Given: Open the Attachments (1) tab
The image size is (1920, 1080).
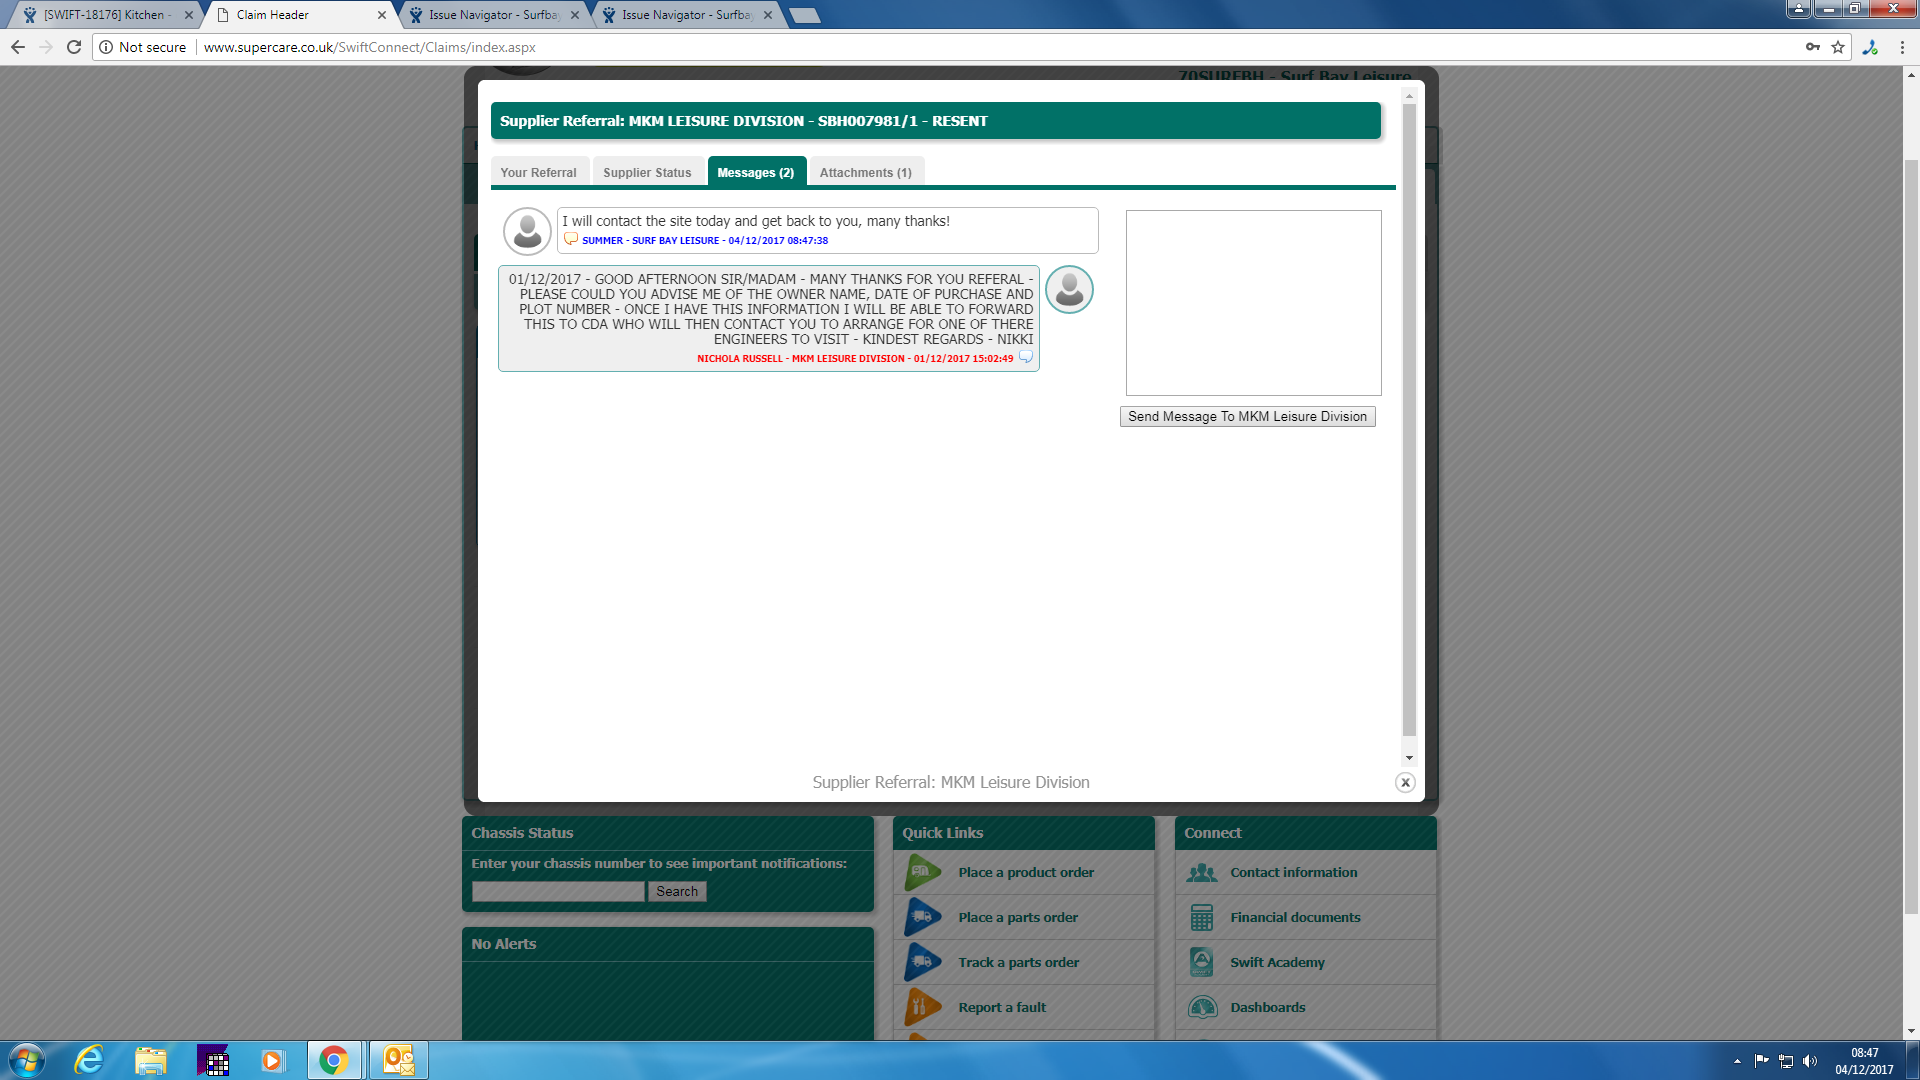Looking at the screenshot, I should coord(865,172).
